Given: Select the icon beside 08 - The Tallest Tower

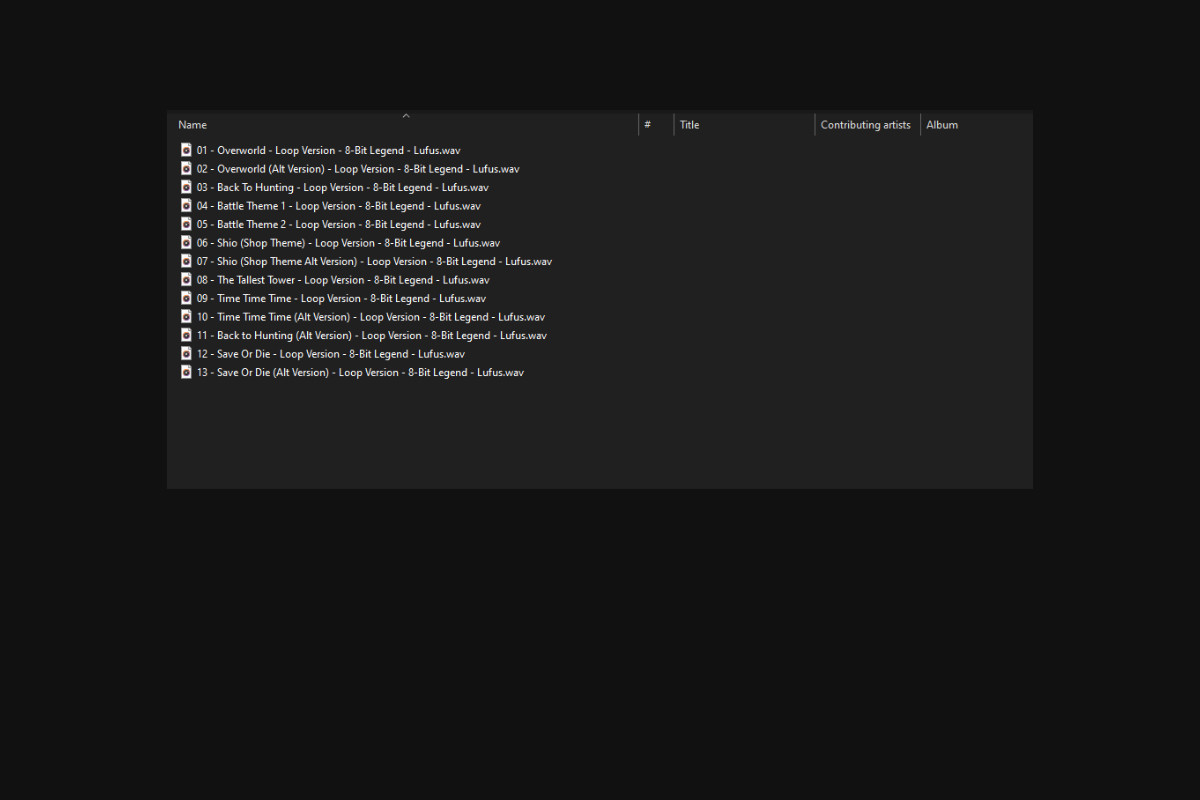Looking at the screenshot, I should (185, 280).
